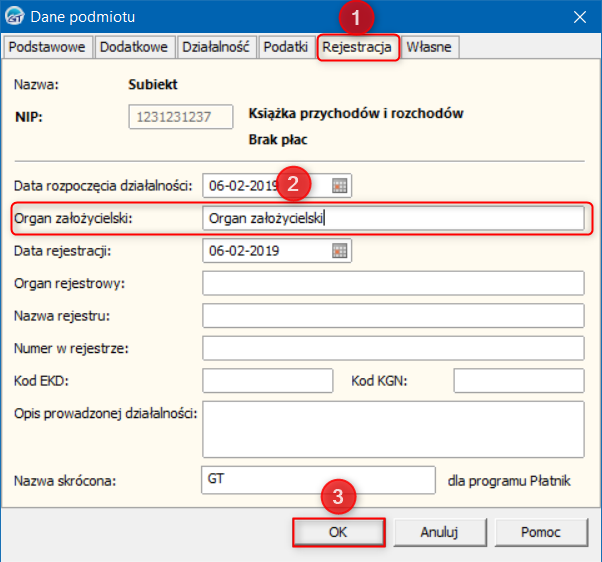This screenshot has width=602, height=562.
Task: Click the 'Opis prowadzonej działalności:' label
Action: (x=106, y=413)
